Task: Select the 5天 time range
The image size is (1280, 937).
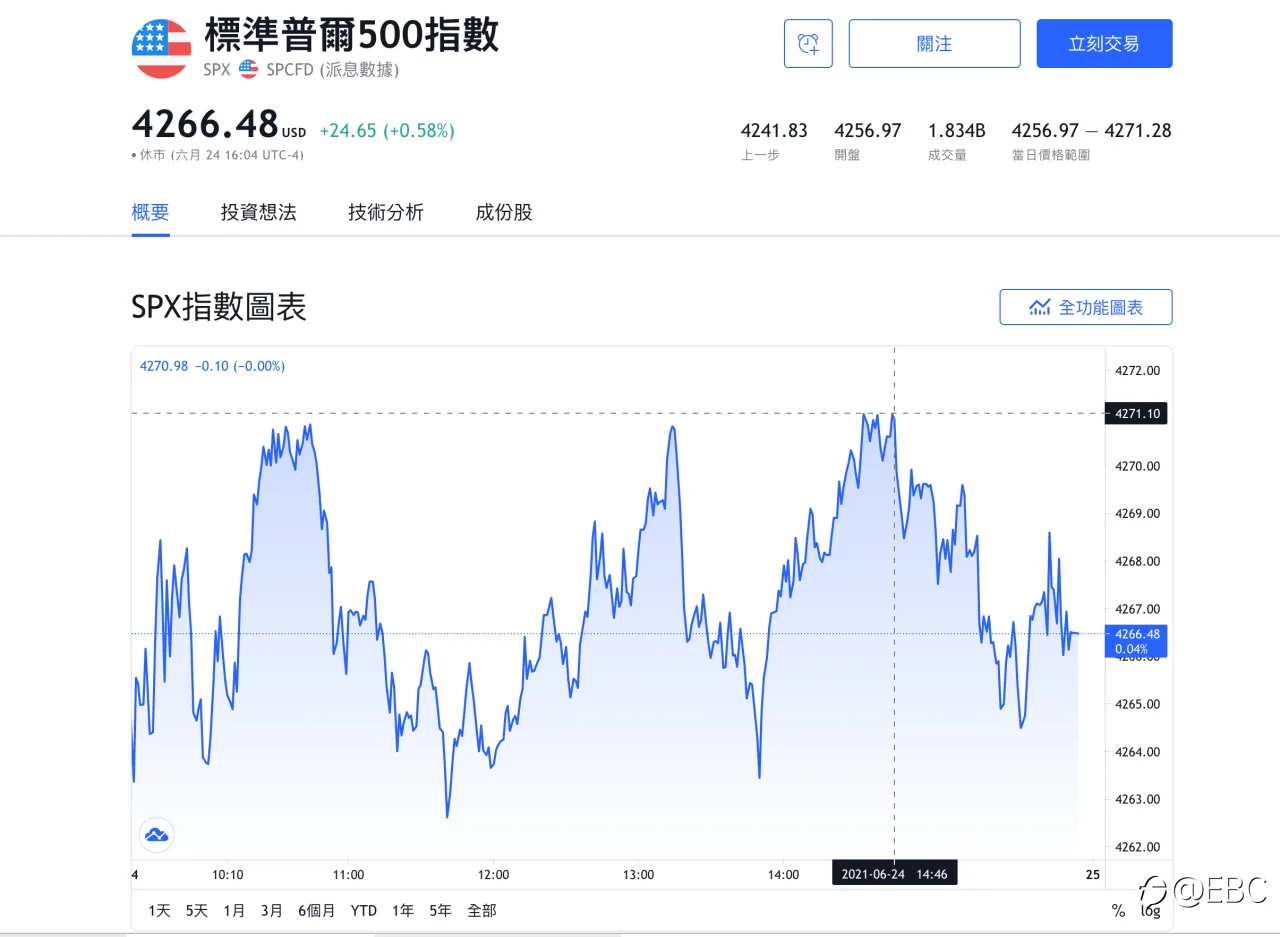Action: [x=197, y=911]
